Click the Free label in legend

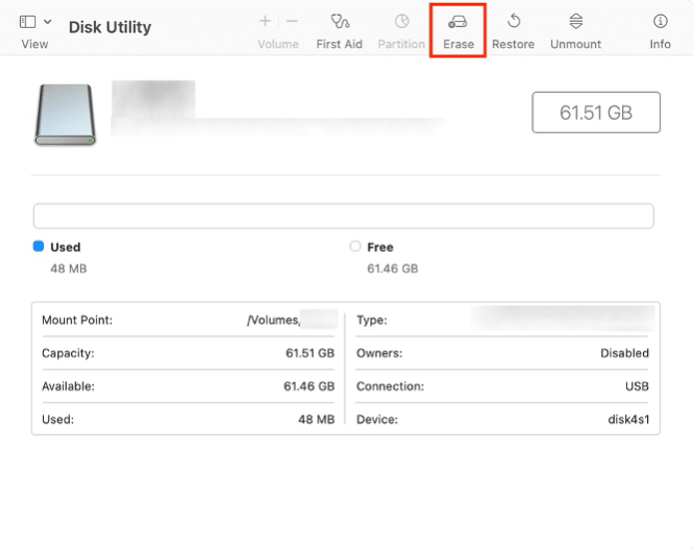[380, 247]
